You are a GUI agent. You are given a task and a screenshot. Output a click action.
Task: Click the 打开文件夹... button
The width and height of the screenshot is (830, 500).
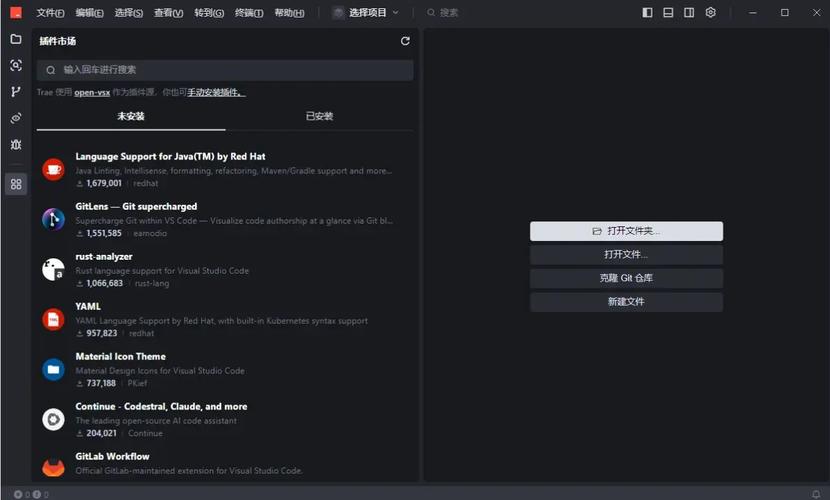click(x=626, y=231)
